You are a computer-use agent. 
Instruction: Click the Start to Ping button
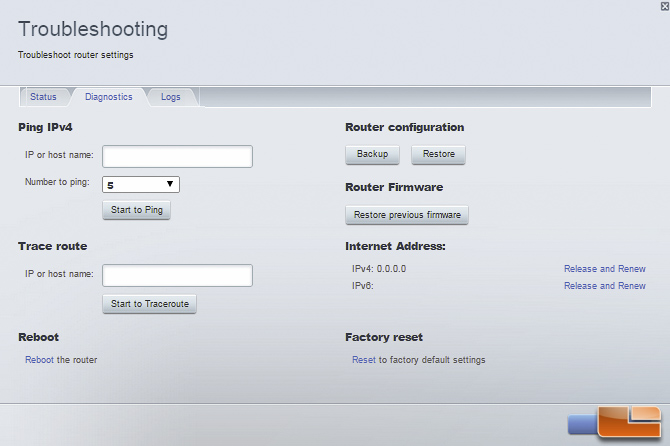(136, 210)
